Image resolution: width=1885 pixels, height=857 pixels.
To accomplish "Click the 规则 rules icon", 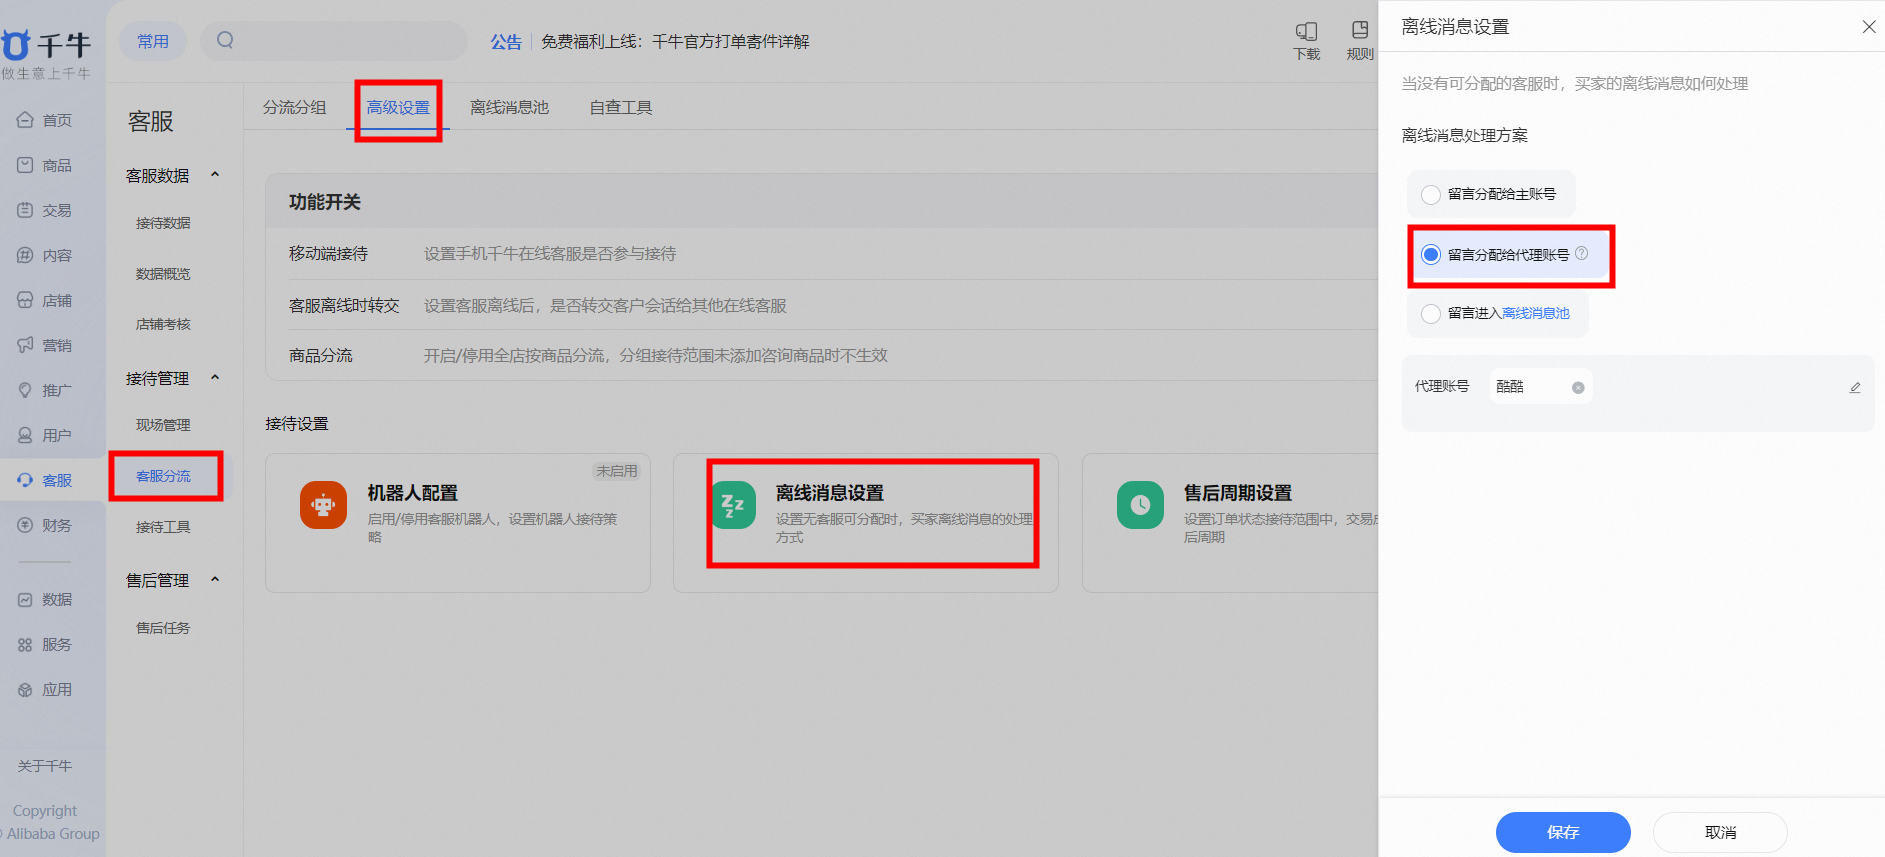I will pyautogui.click(x=1360, y=30).
